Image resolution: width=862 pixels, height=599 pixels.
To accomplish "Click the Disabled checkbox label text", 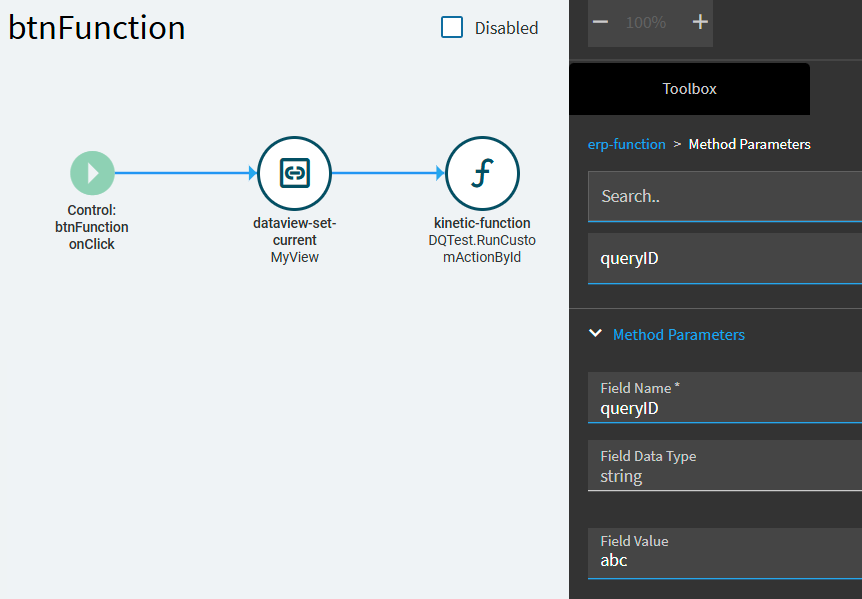I will 506,28.
